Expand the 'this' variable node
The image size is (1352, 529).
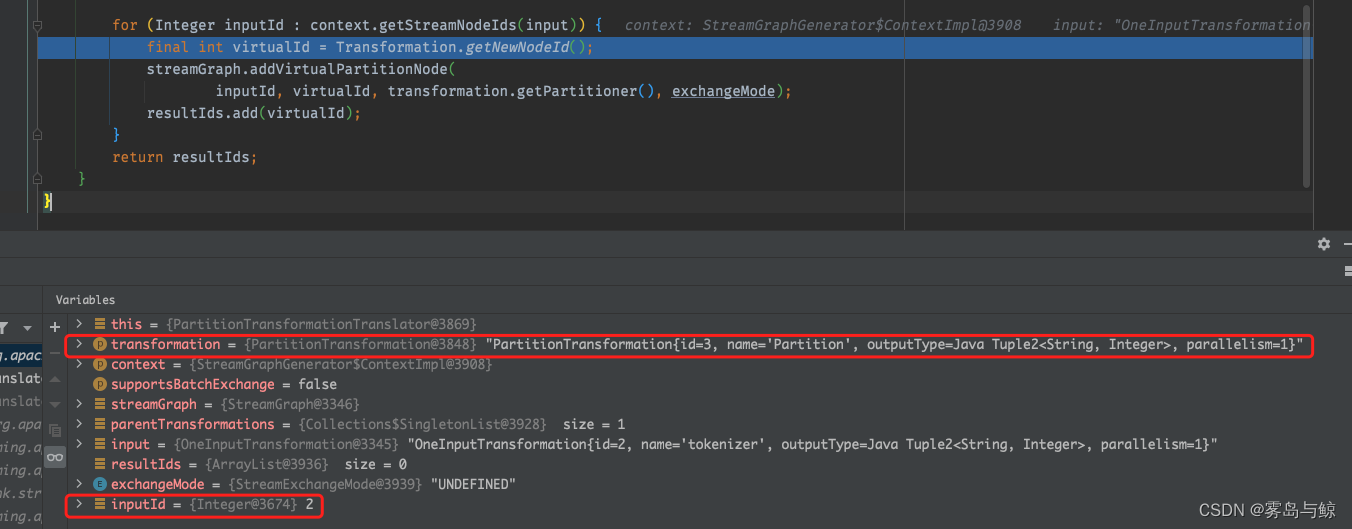click(80, 324)
